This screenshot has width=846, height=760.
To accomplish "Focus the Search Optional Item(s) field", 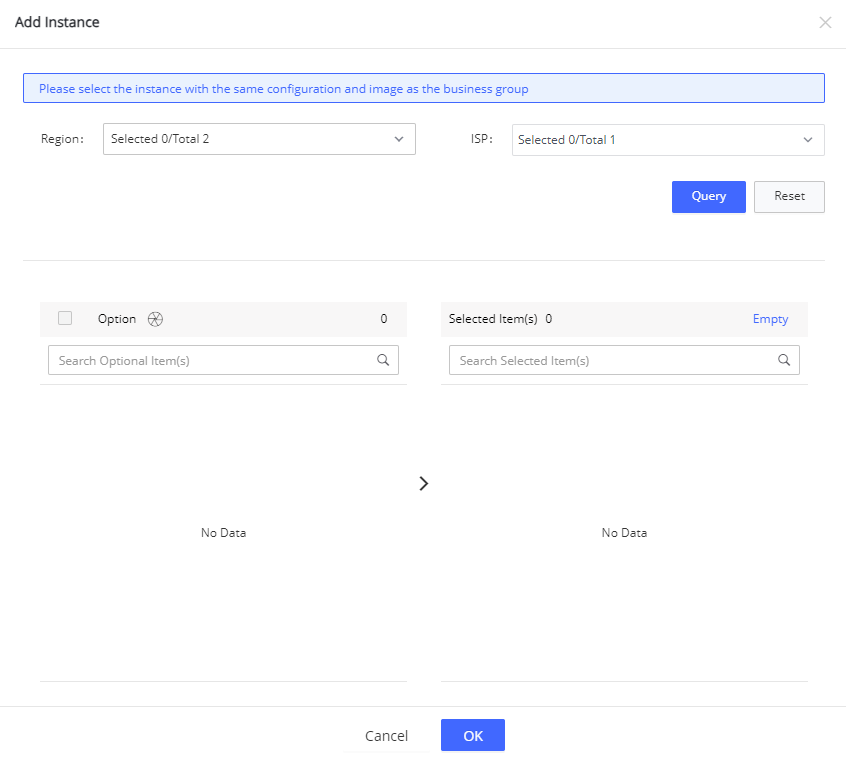I will pos(223,360).
